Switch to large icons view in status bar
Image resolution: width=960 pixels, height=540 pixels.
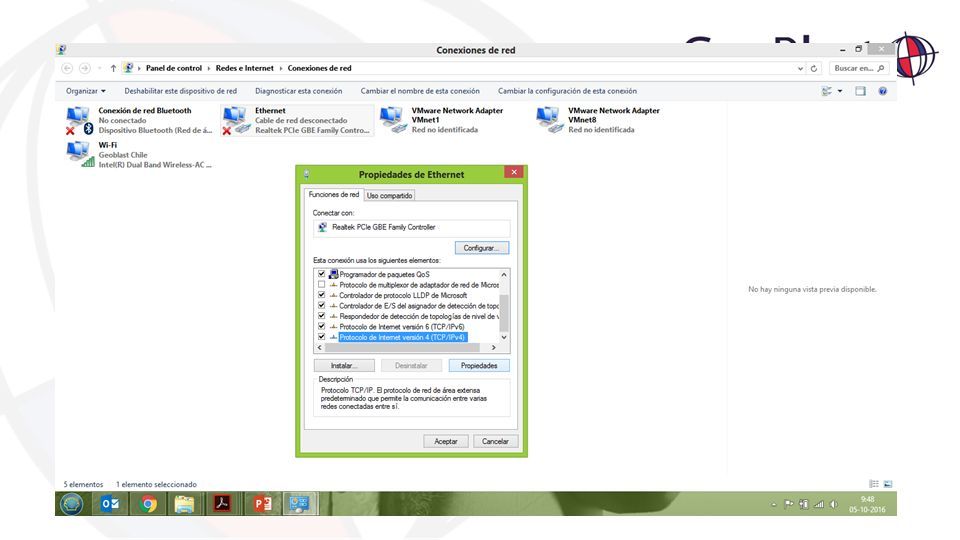pyautogui.click(x=888, y=484)
